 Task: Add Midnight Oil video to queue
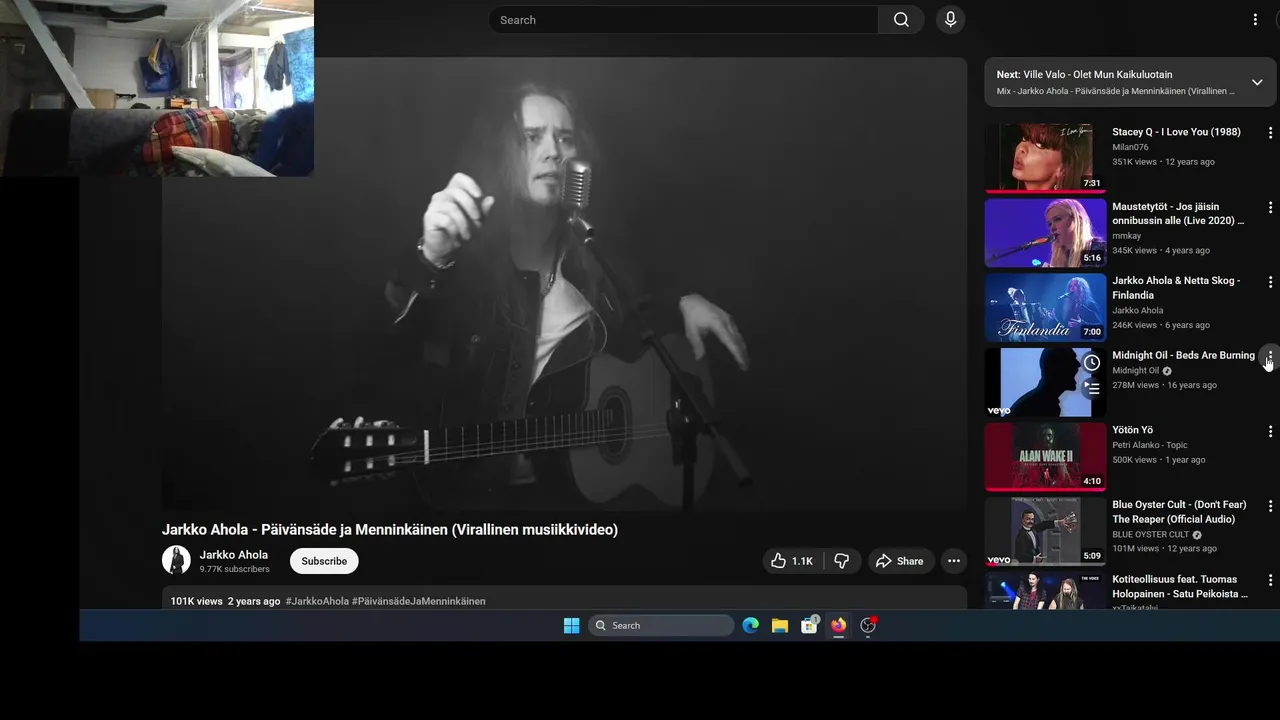click(1092, 388)
